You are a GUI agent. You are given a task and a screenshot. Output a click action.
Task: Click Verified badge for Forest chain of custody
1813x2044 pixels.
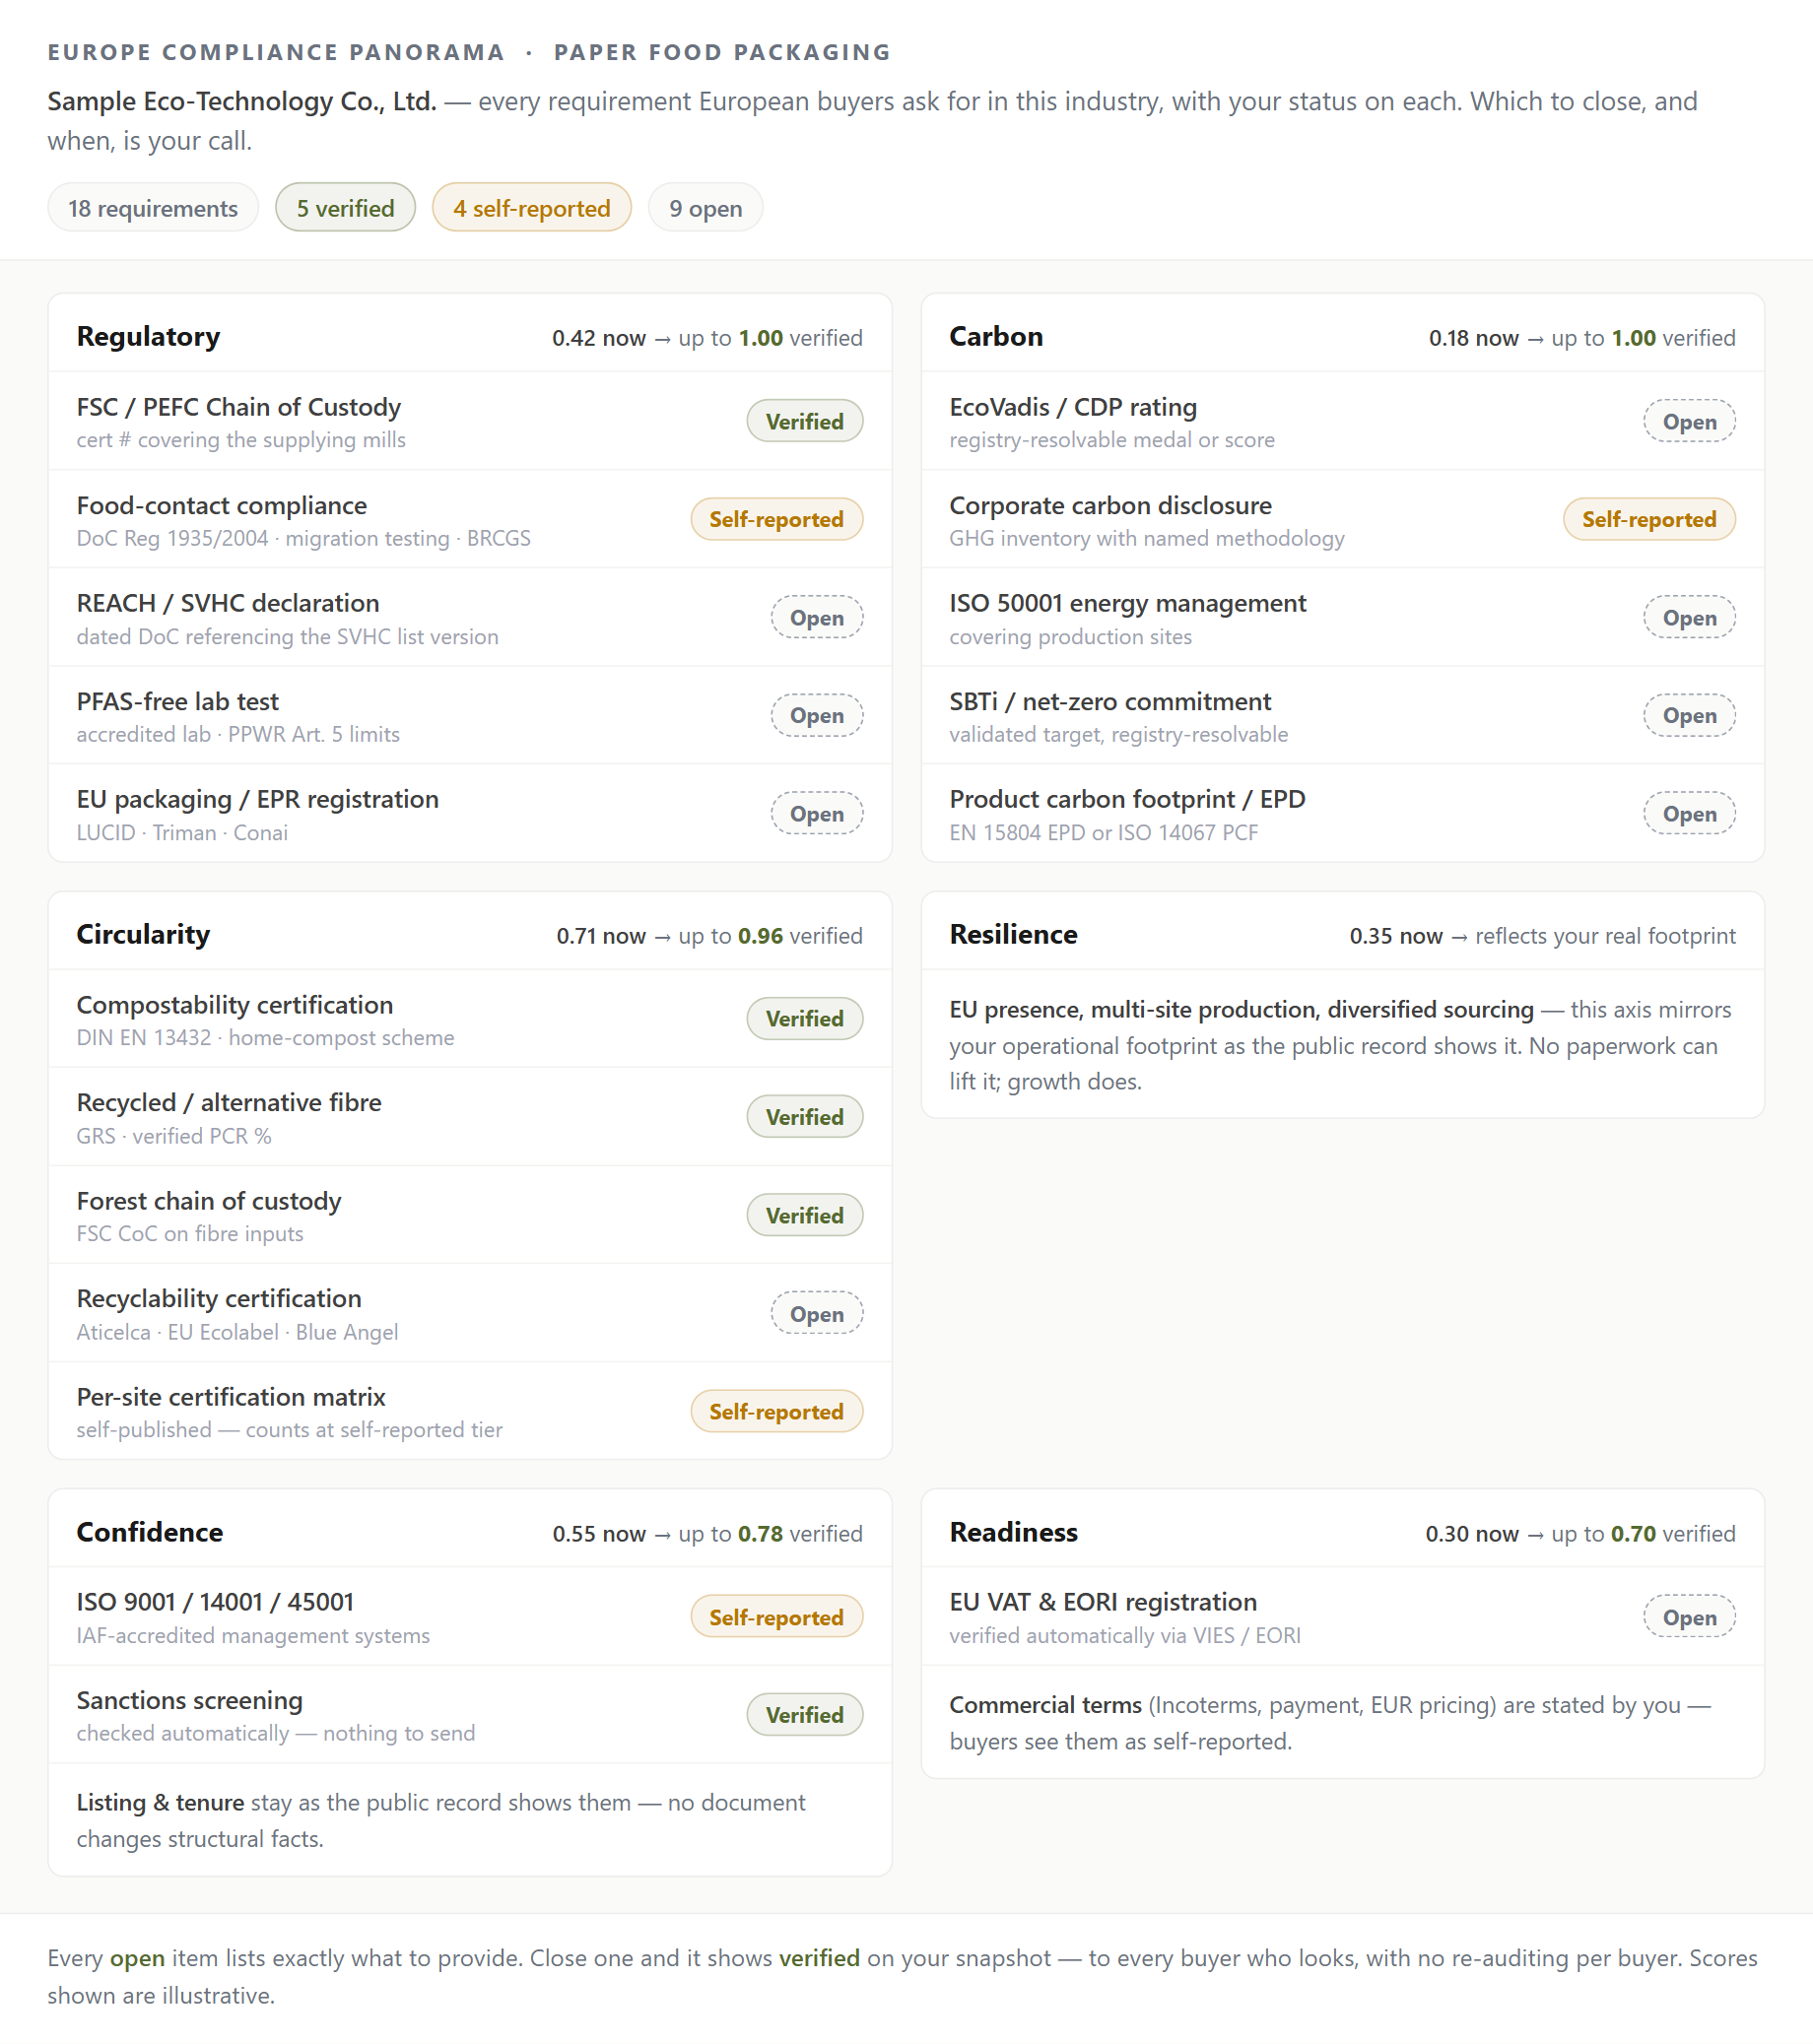coord(804,1215)
